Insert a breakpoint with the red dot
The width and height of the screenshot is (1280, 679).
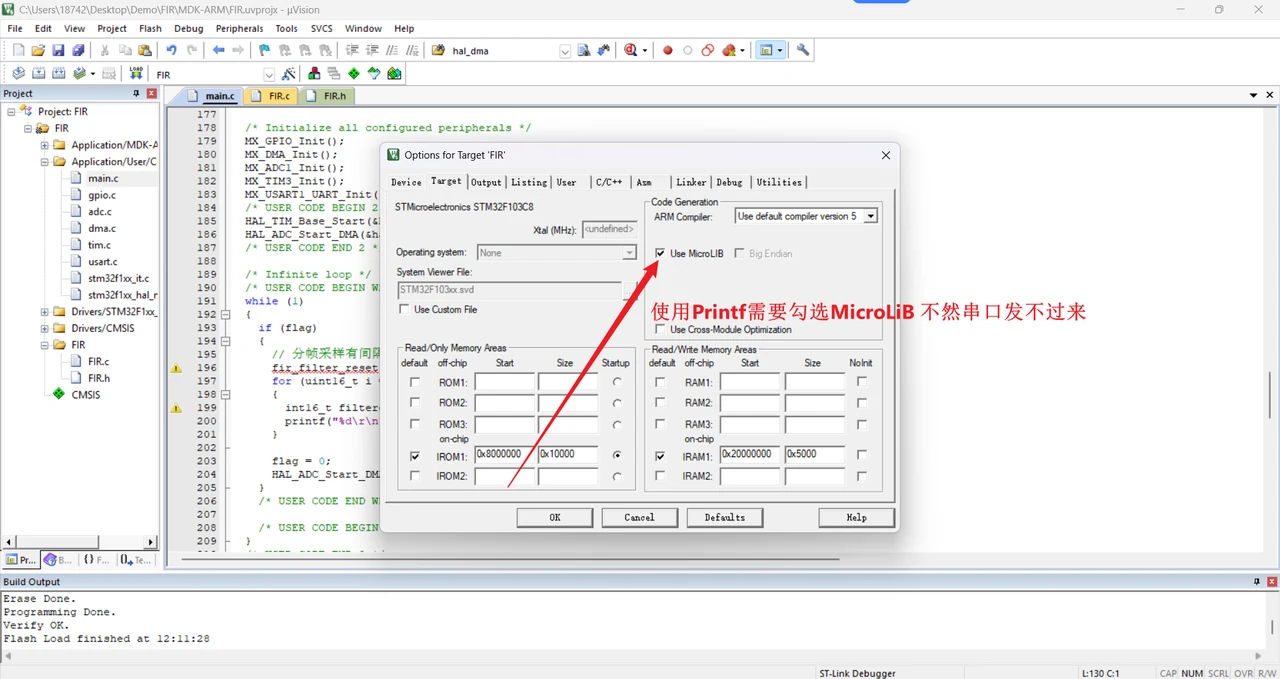668,50
